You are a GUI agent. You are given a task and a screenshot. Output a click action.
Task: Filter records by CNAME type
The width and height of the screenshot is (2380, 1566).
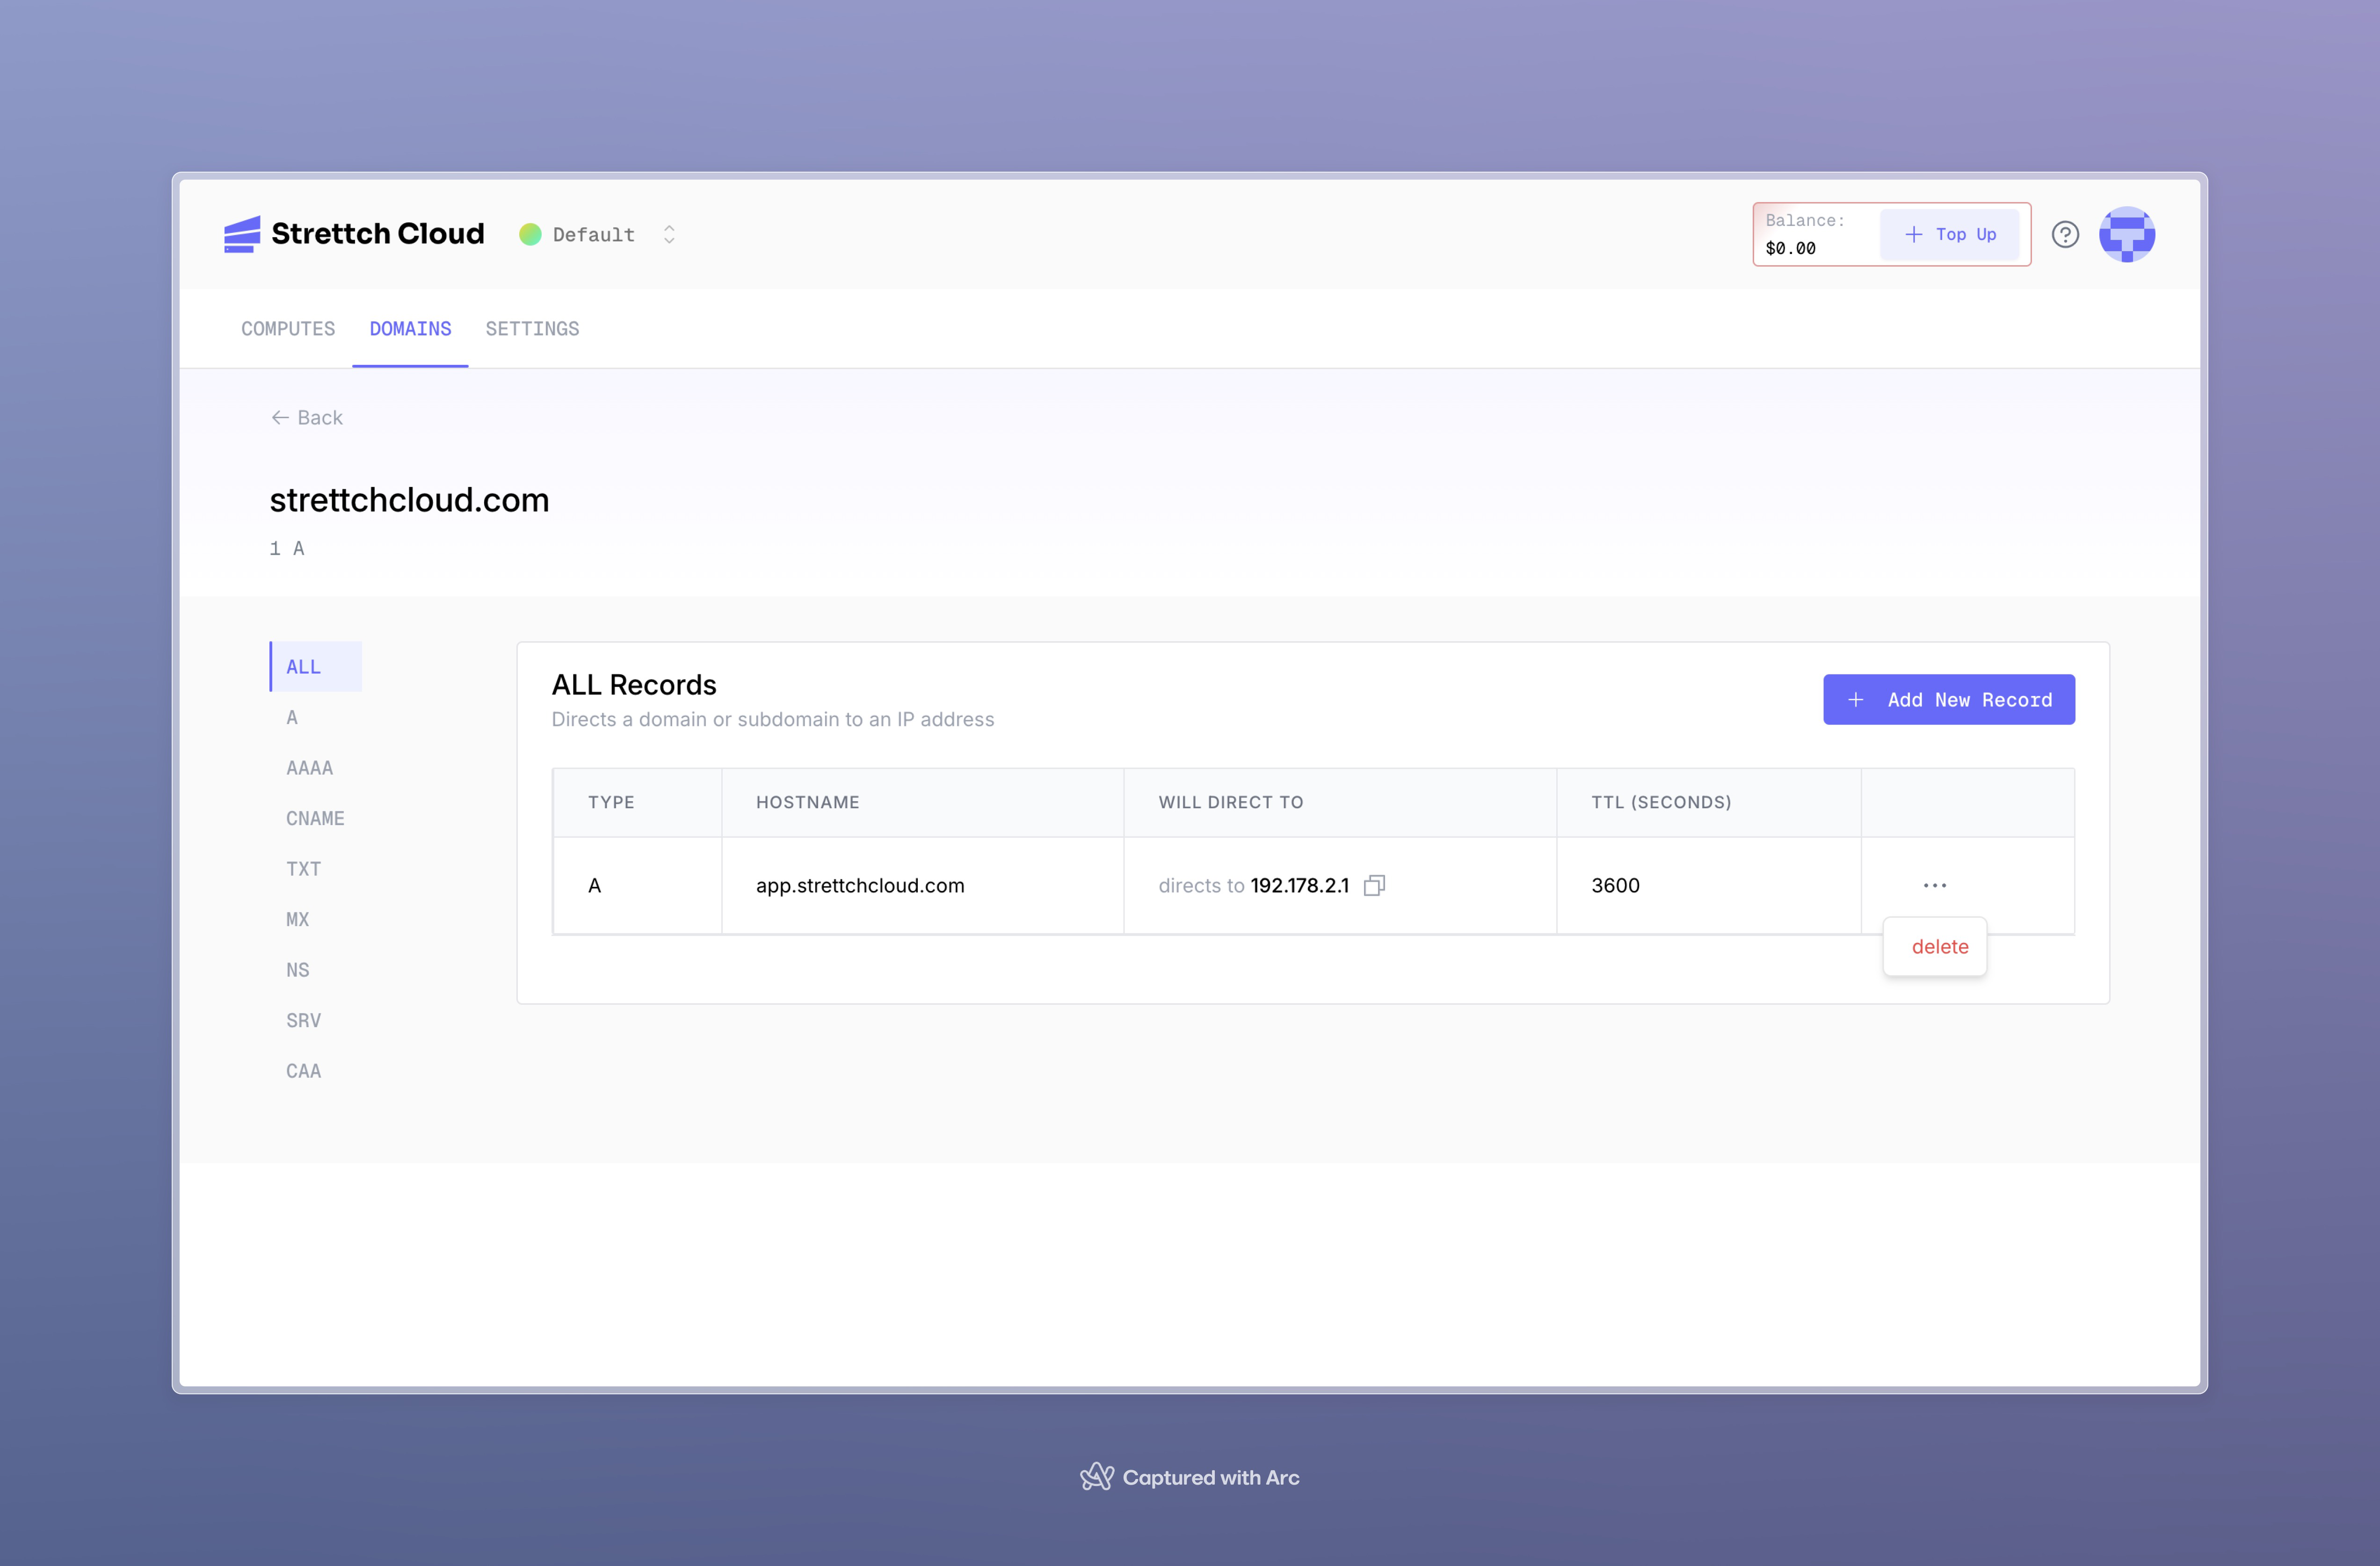pyautogui.click(x=315, y=819)
